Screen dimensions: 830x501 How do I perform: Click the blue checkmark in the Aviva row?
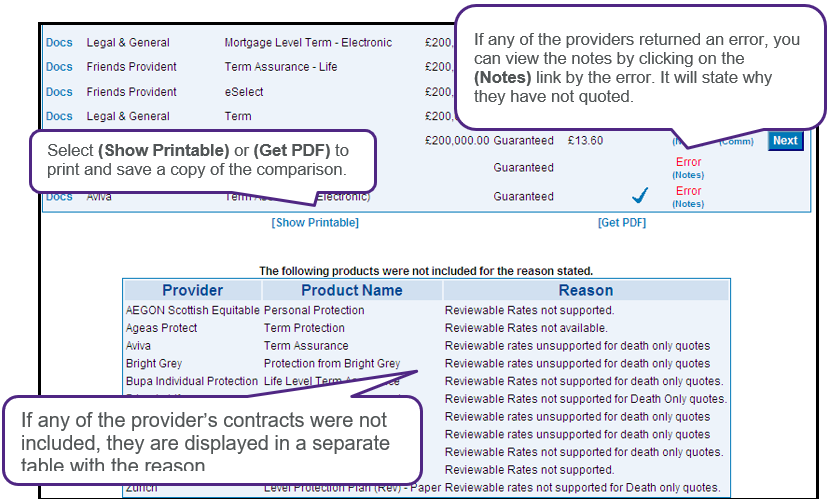[x=640, y=195]
